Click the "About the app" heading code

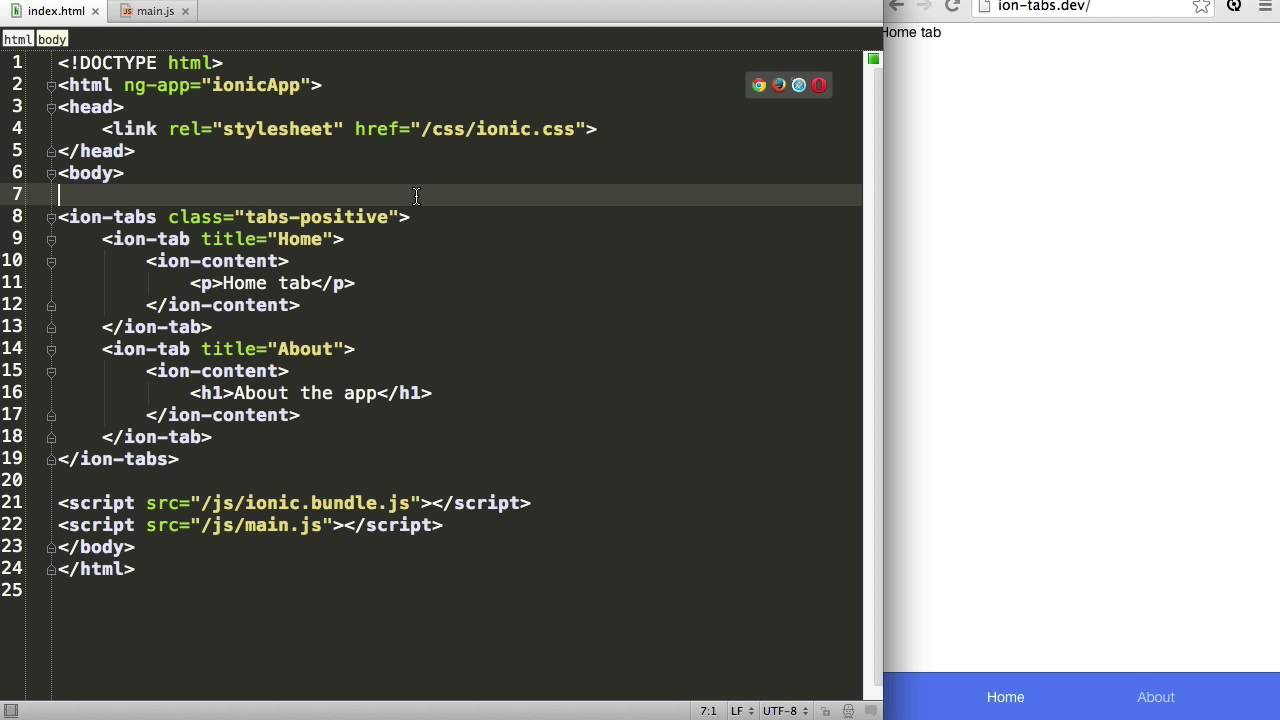click(x=305, y=393)
